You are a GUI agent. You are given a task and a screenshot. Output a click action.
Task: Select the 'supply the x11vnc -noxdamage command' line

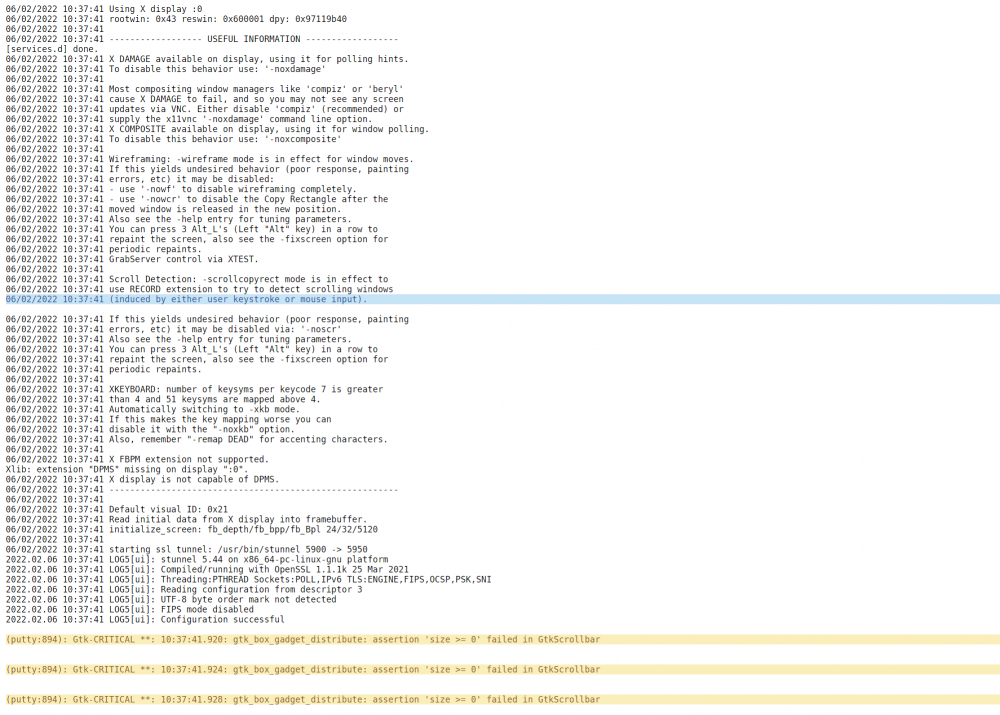pyautogui.click(x=189, y=119)
